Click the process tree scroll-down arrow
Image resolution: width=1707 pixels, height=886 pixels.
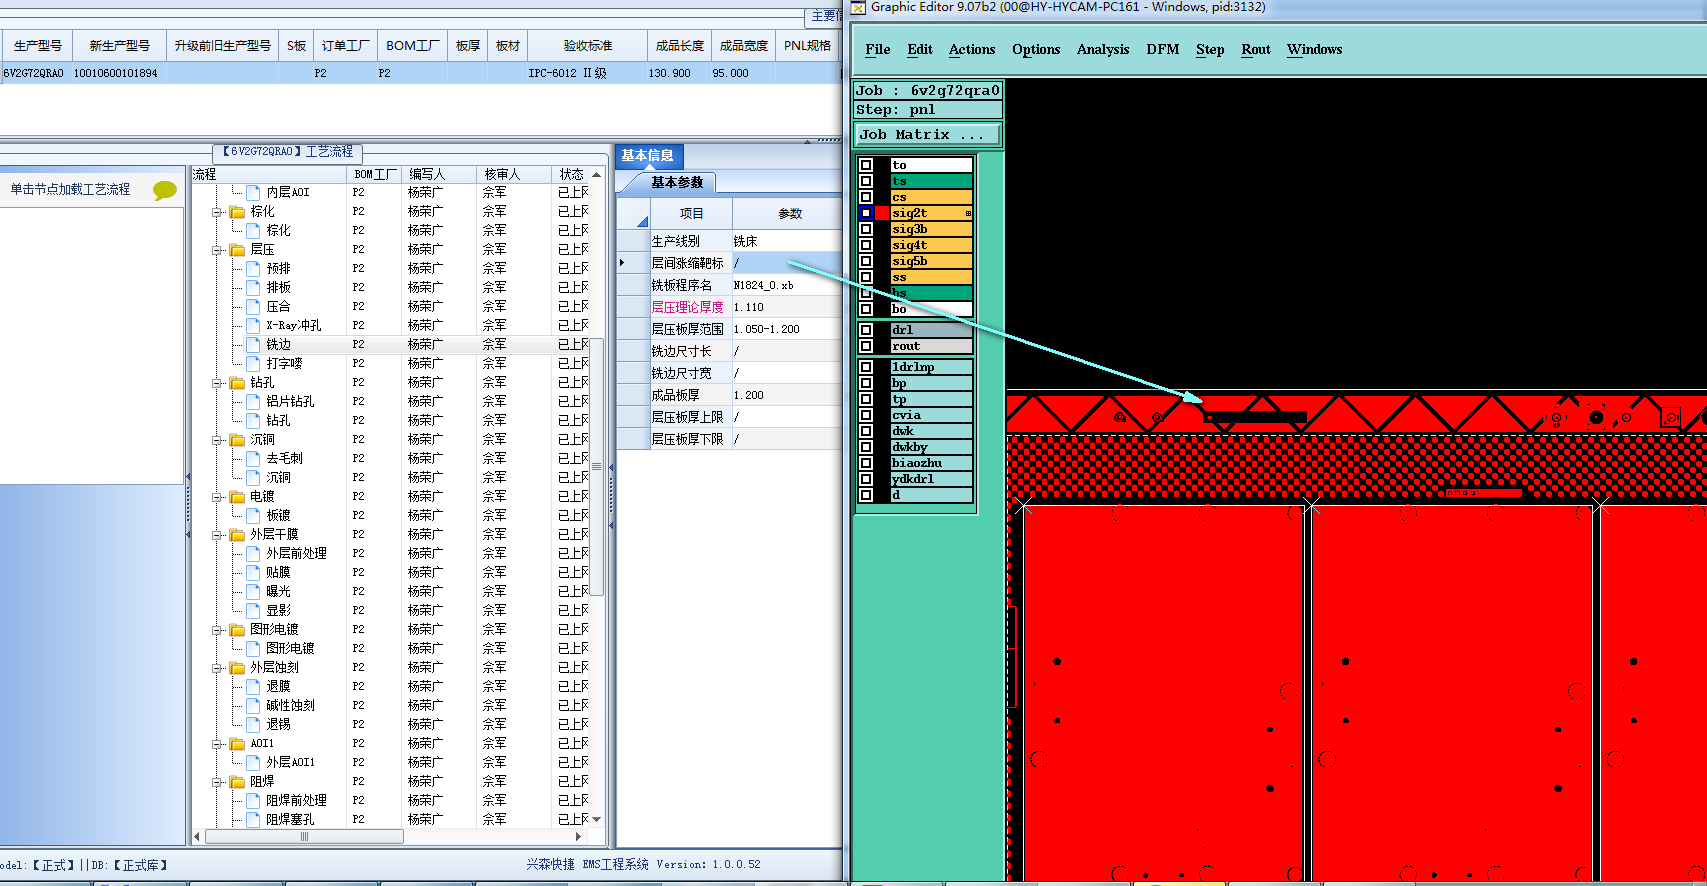[x=597, y=819]
